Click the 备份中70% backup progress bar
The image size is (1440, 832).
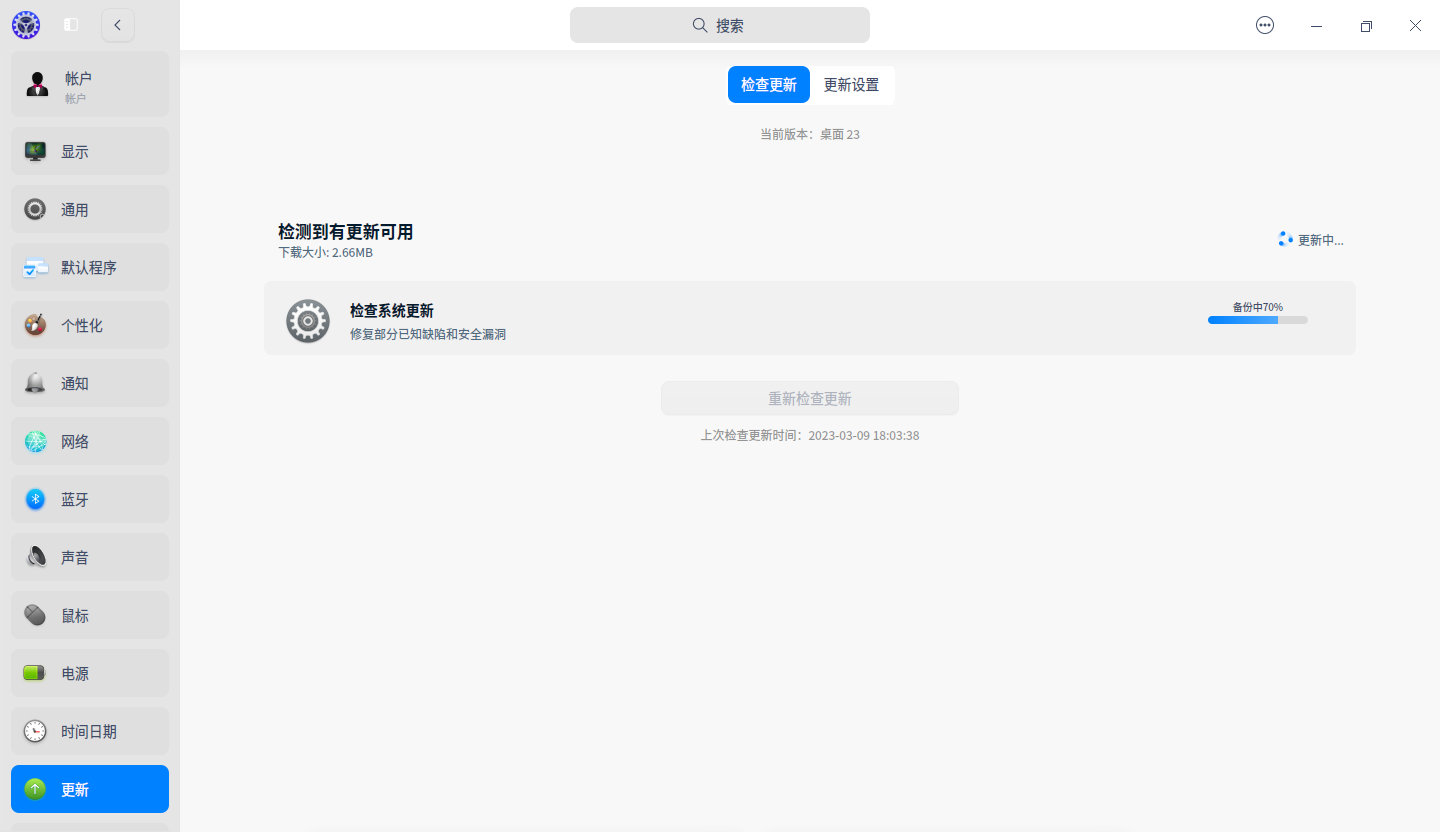1258,320
